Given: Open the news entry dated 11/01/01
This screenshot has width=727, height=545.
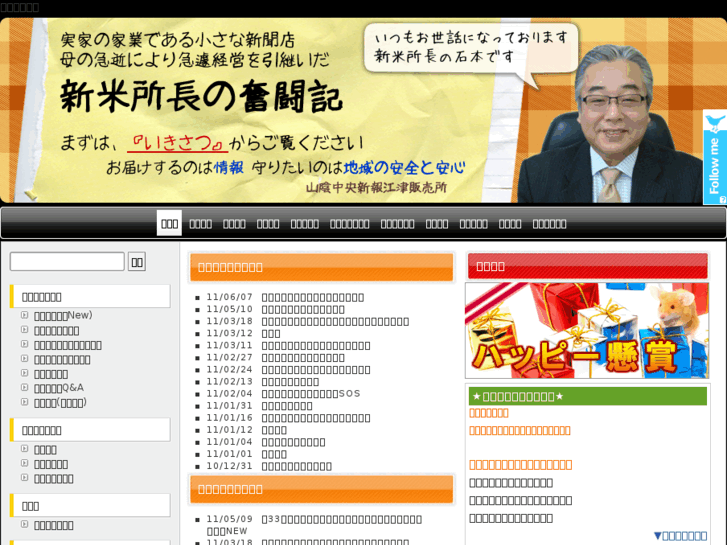Looking at the screenshot, I should tap(274, 454).
